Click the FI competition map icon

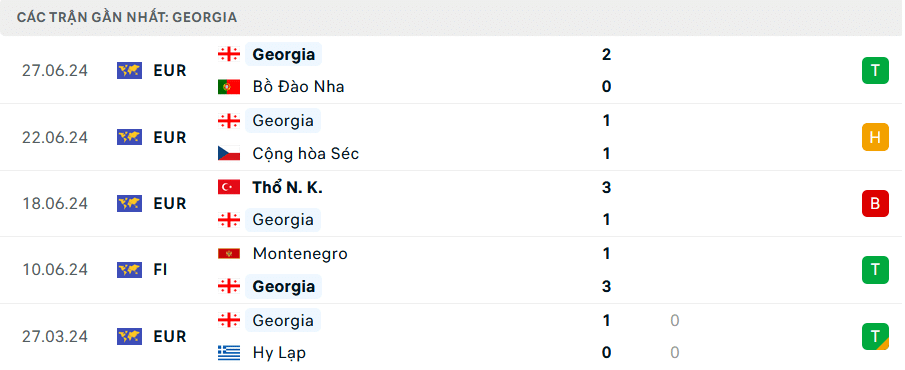129,270
